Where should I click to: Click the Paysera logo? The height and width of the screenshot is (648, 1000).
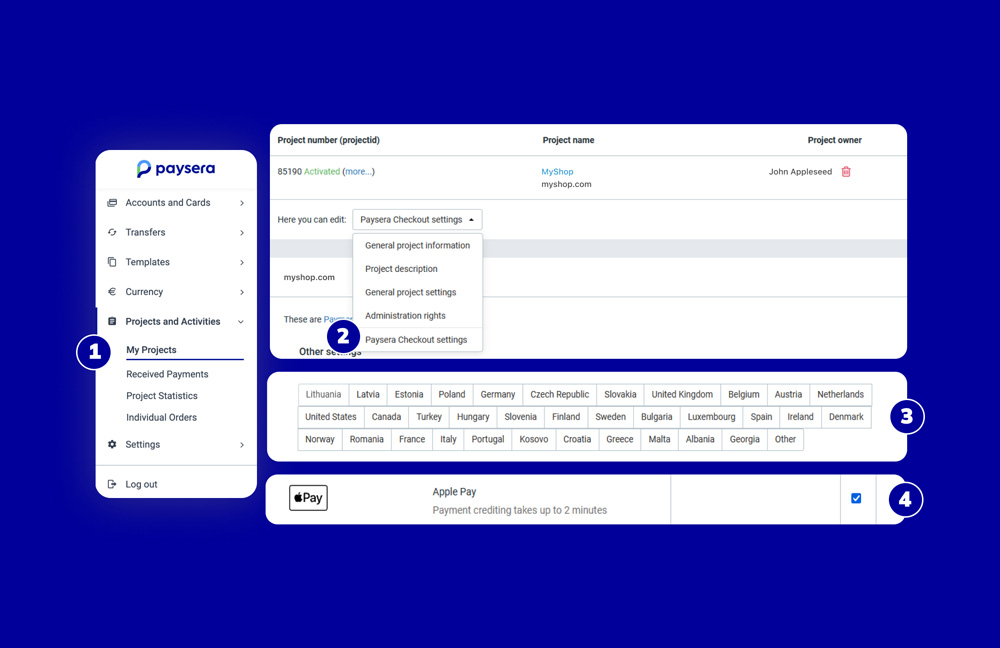[x=176, y=169]
